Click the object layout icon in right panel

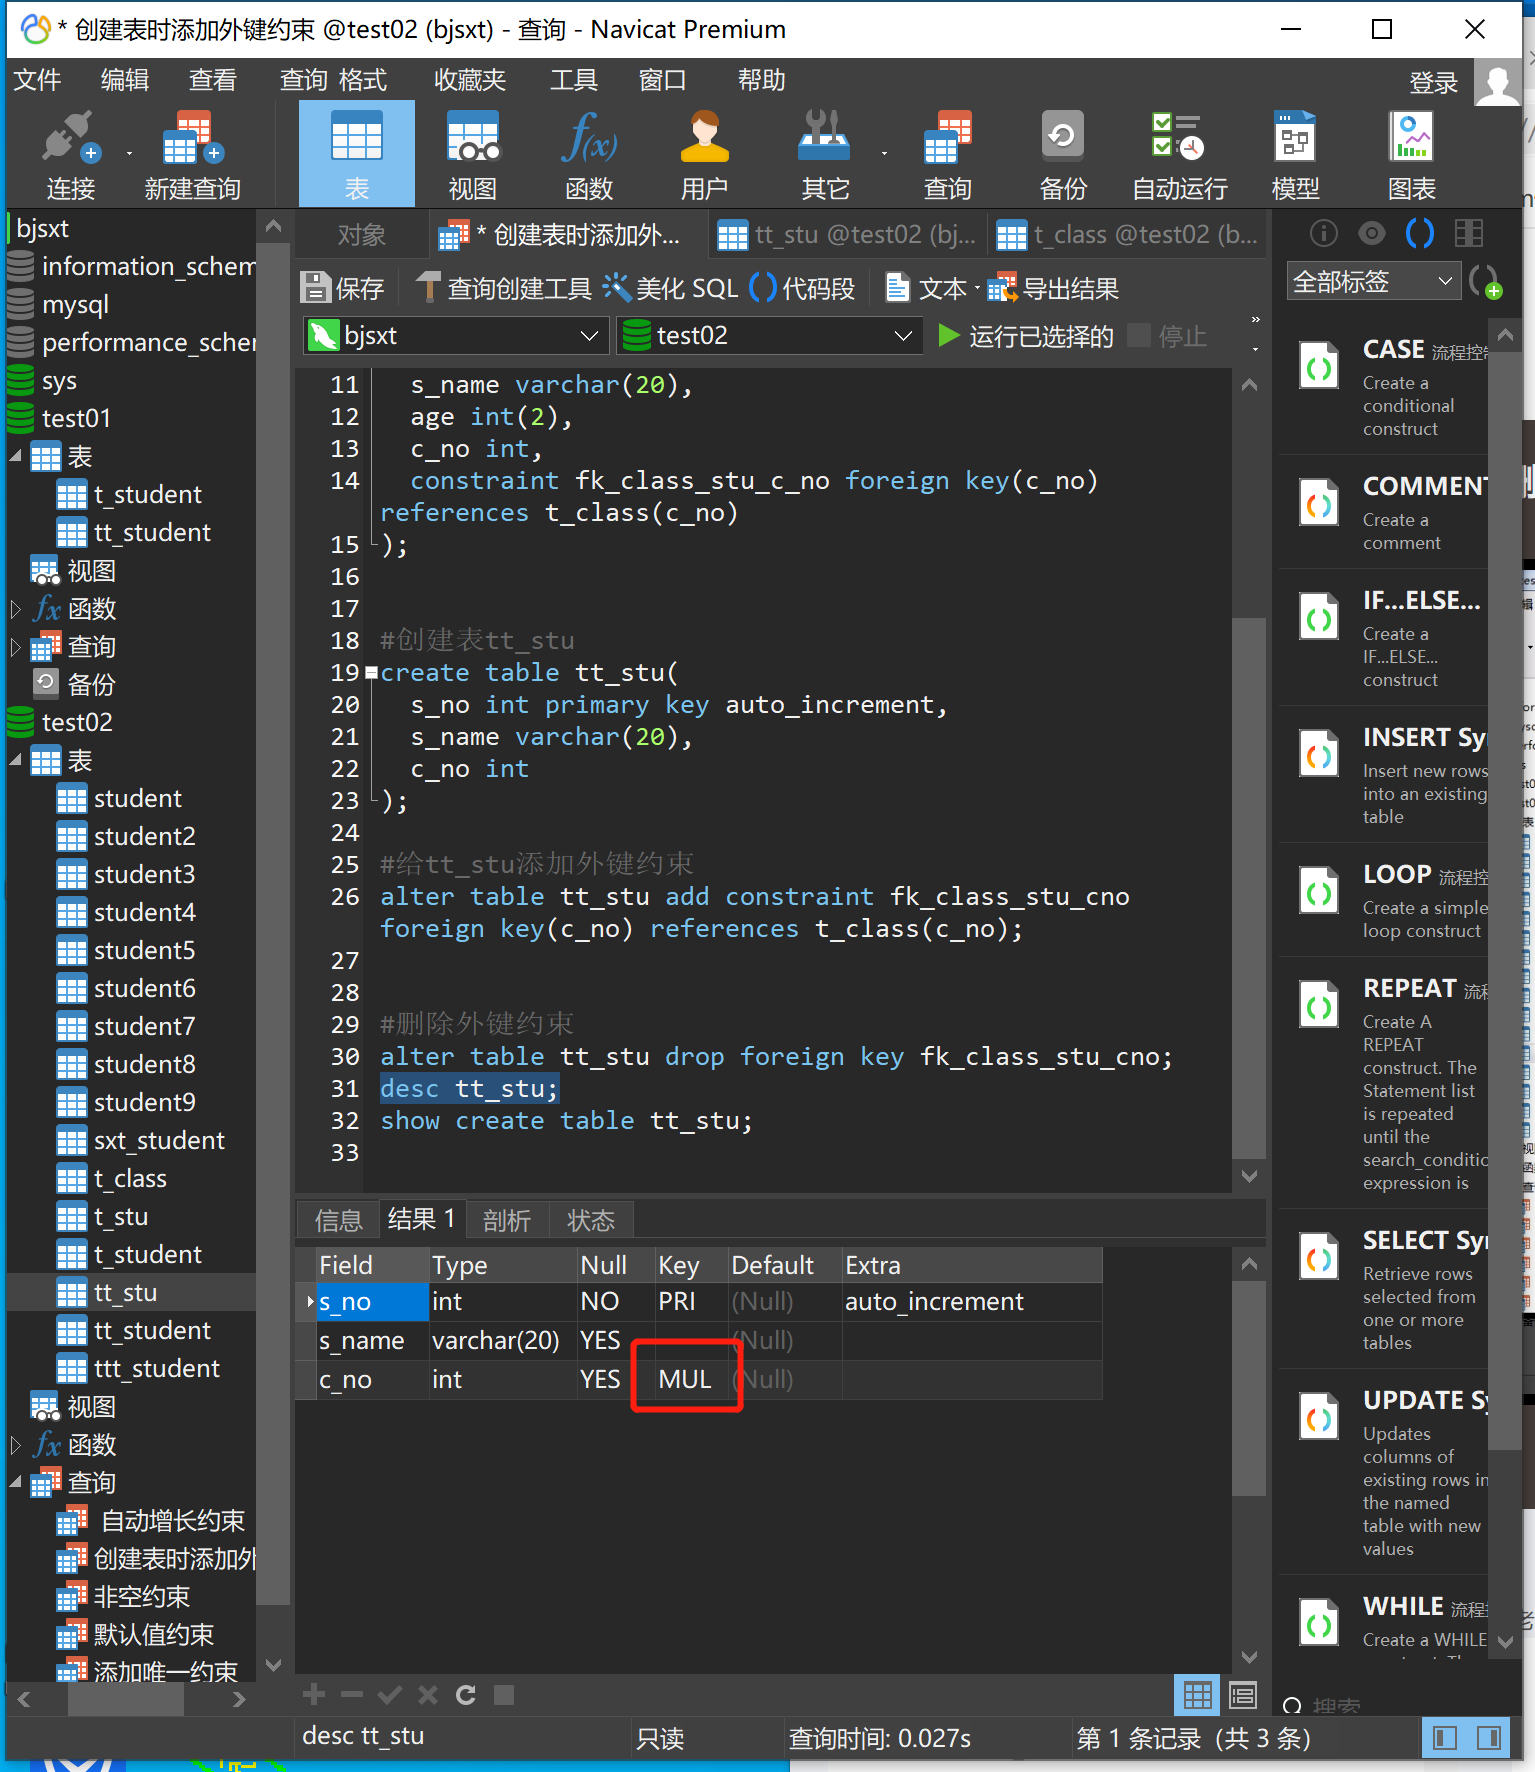click(1469, 233)
